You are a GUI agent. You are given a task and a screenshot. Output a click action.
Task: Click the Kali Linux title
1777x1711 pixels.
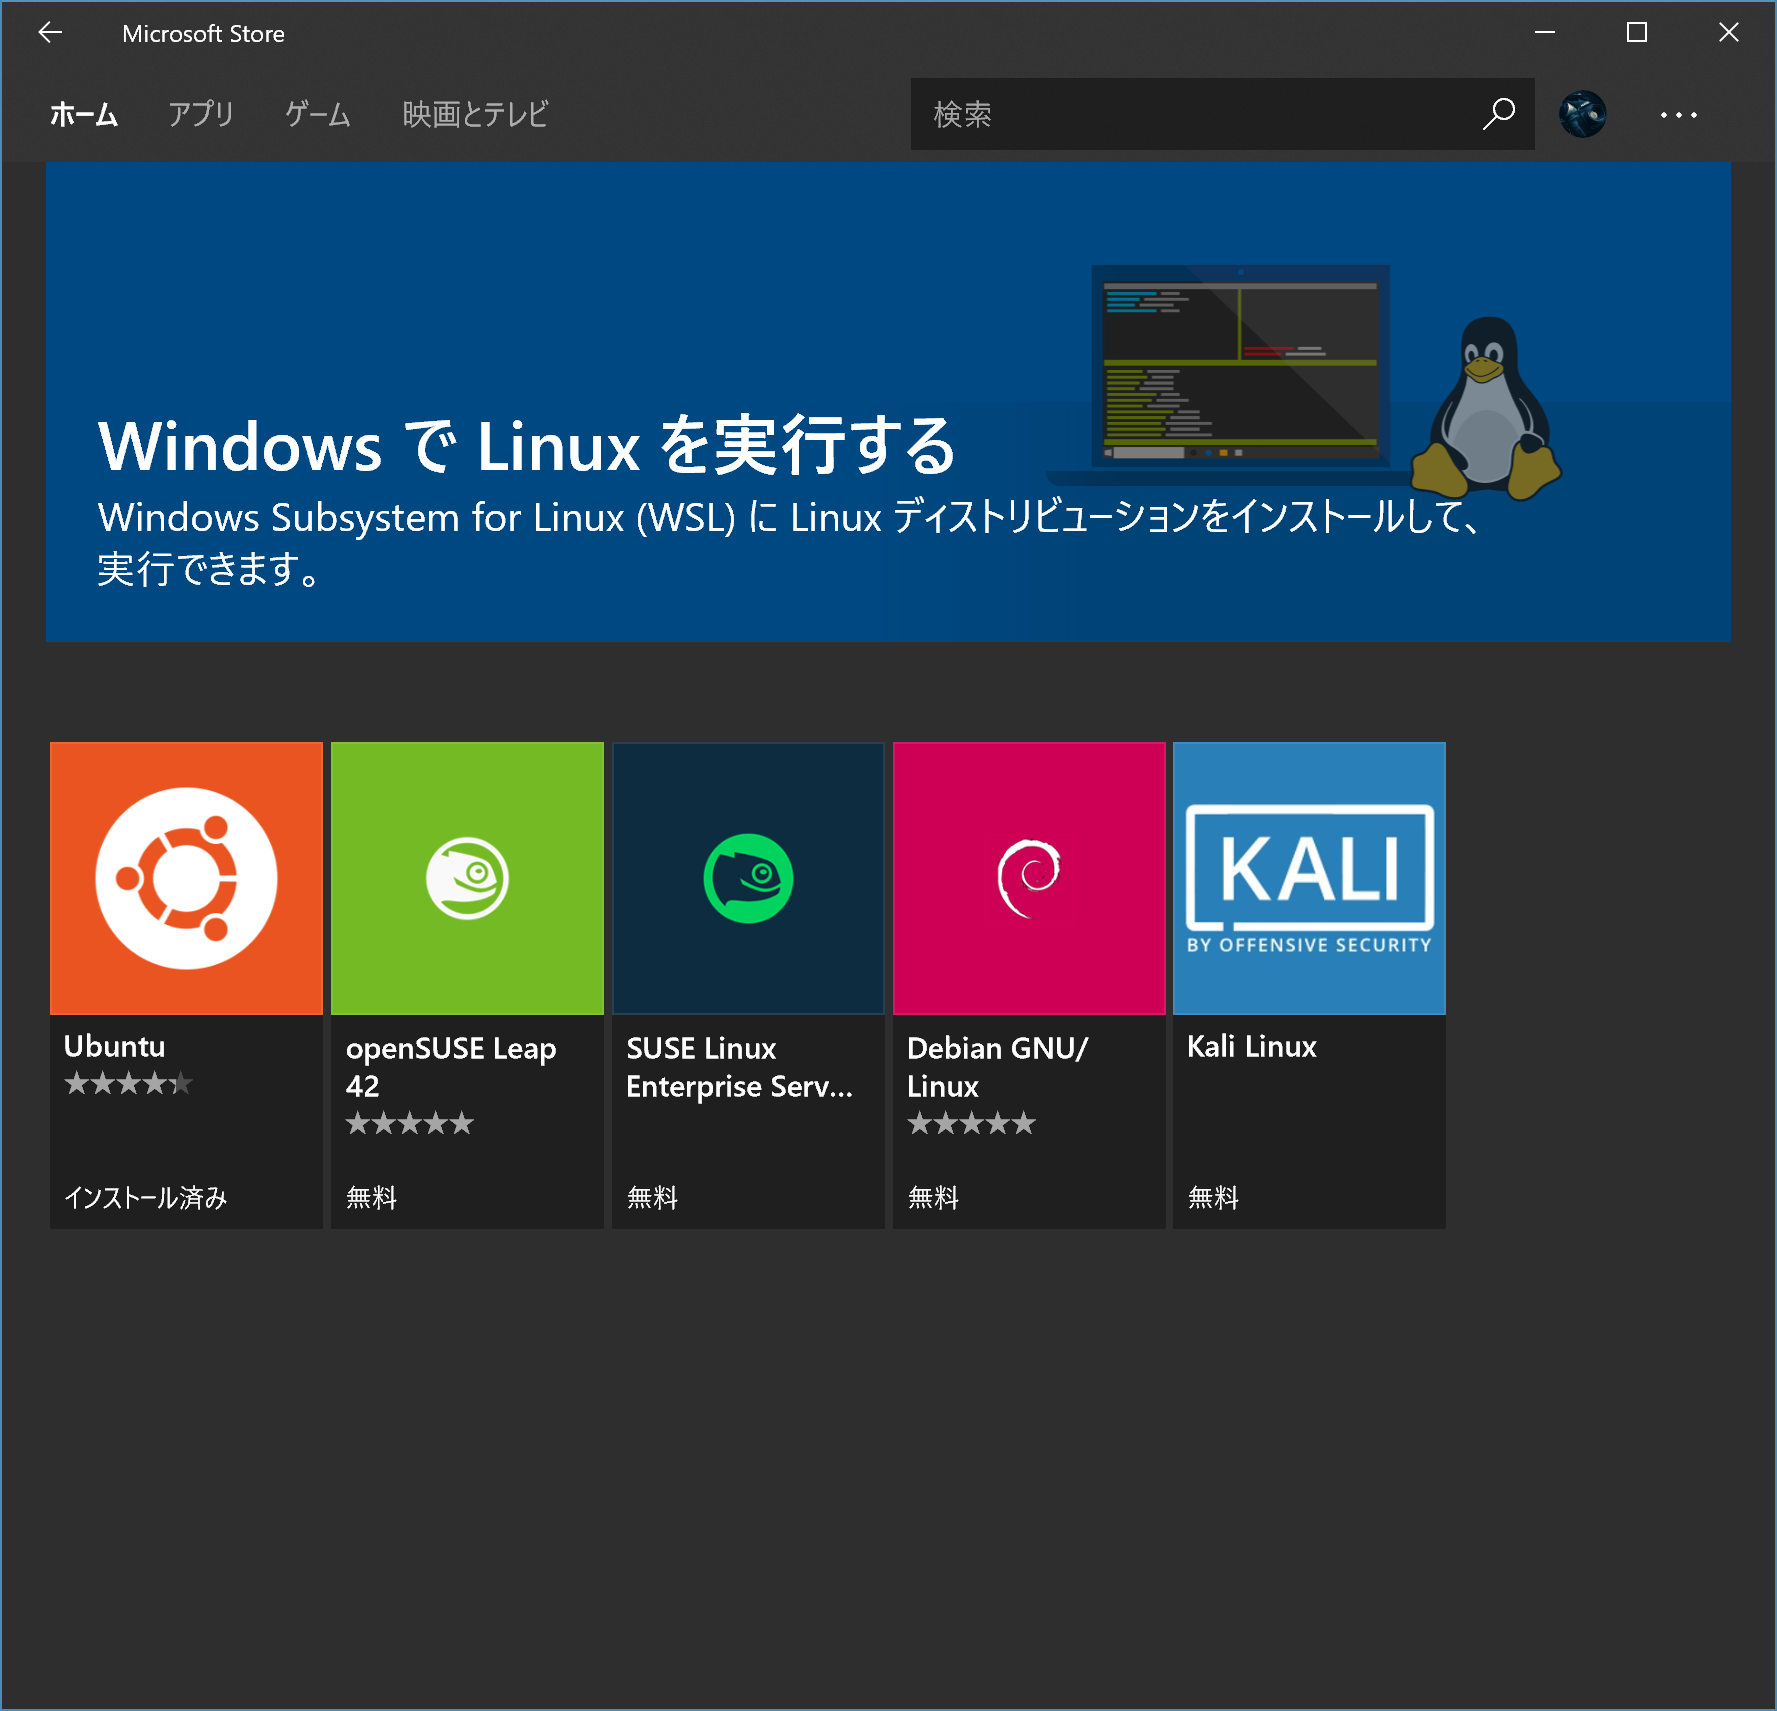click(x=1252, y=1046)
